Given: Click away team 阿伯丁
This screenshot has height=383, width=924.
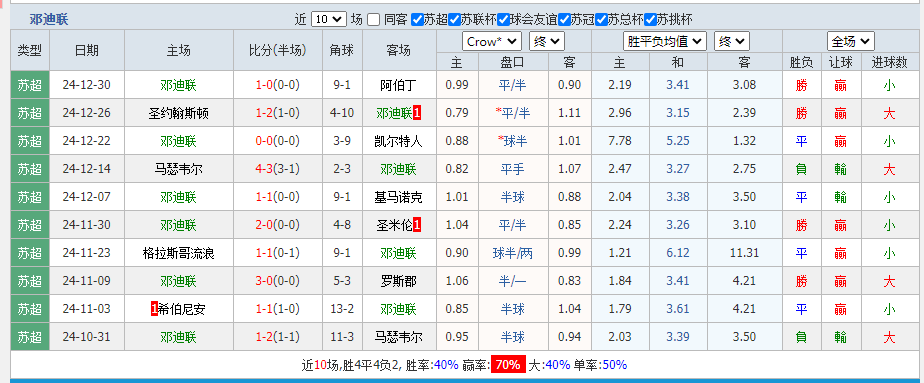Looking at the screenshot, I should (x=398, y=85).
